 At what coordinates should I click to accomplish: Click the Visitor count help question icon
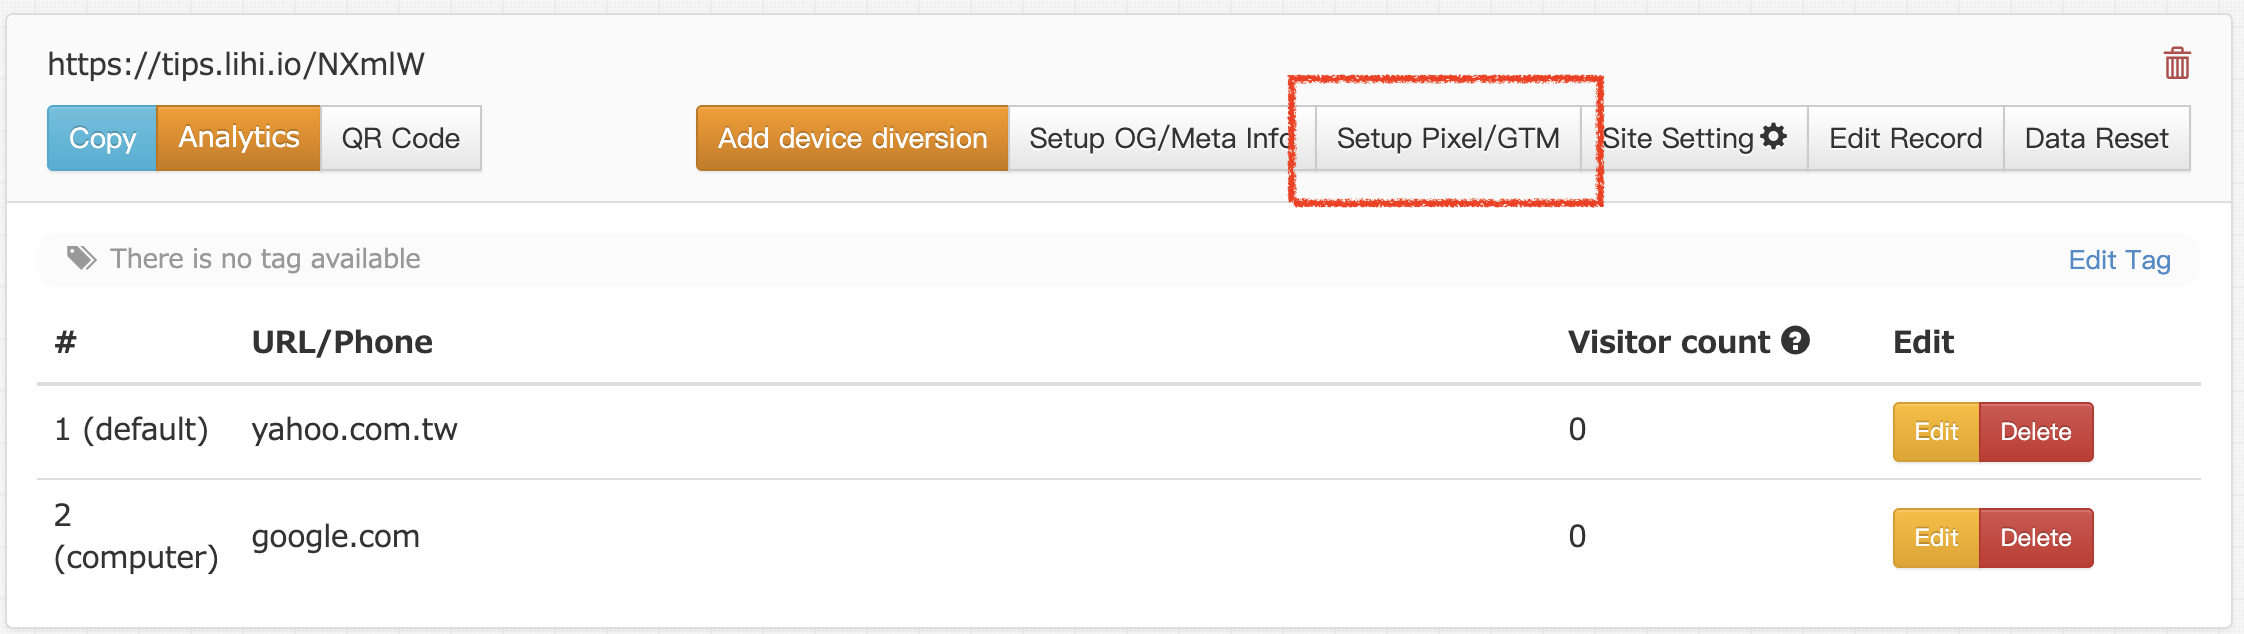click(x=1796, y=341)
